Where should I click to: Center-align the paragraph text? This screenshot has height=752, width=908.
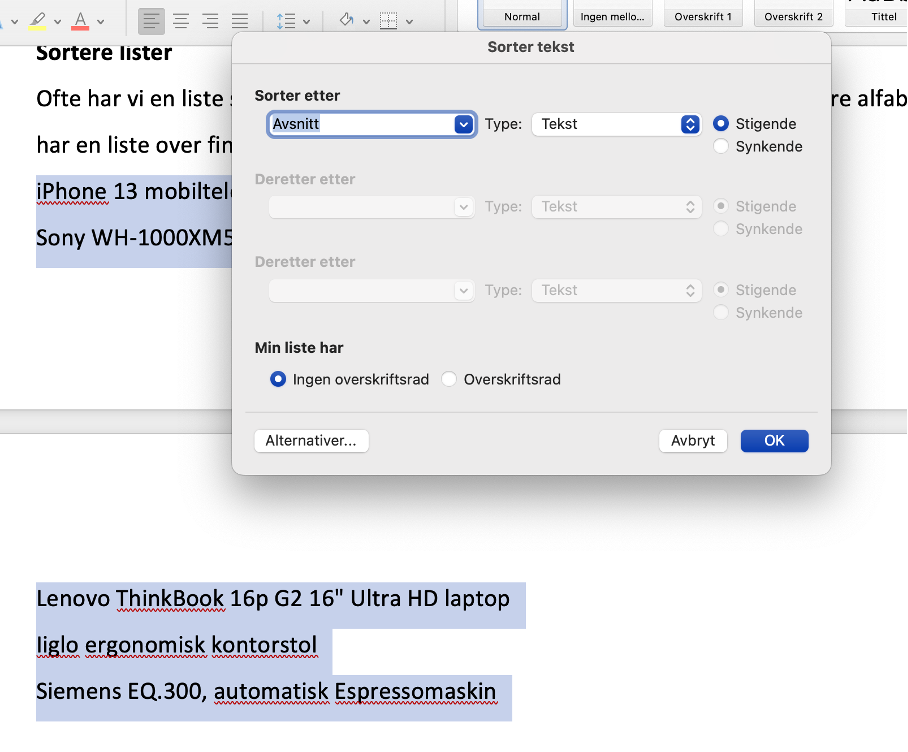(181, 17)
